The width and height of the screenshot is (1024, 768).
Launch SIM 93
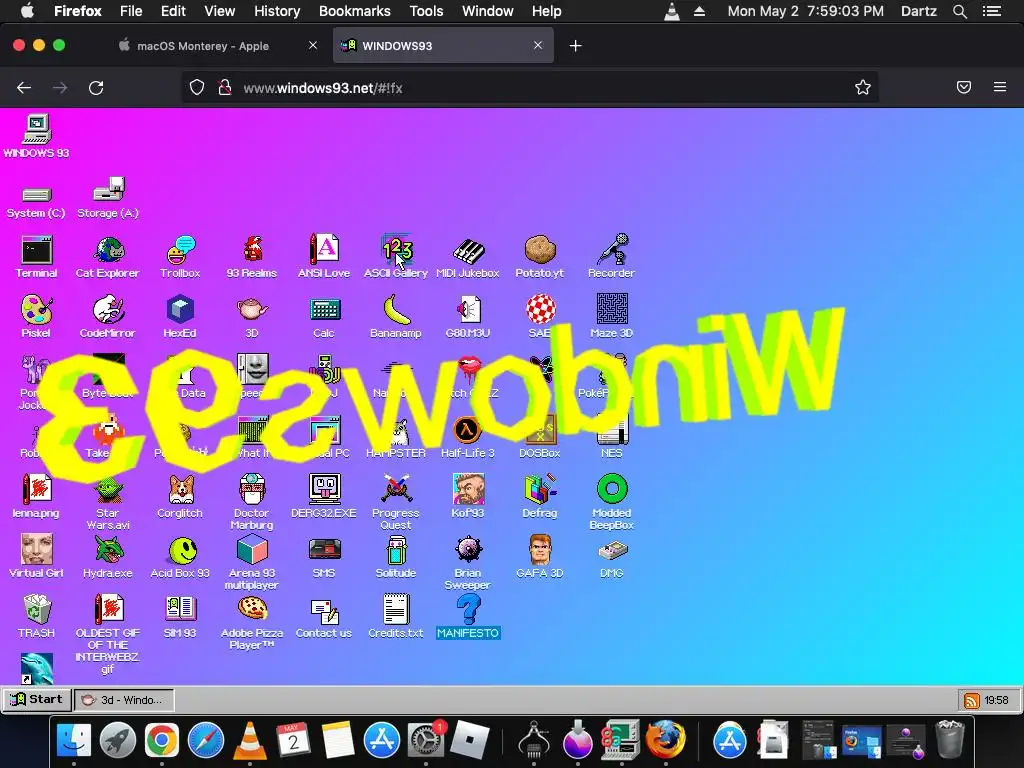tap(180, 617)
